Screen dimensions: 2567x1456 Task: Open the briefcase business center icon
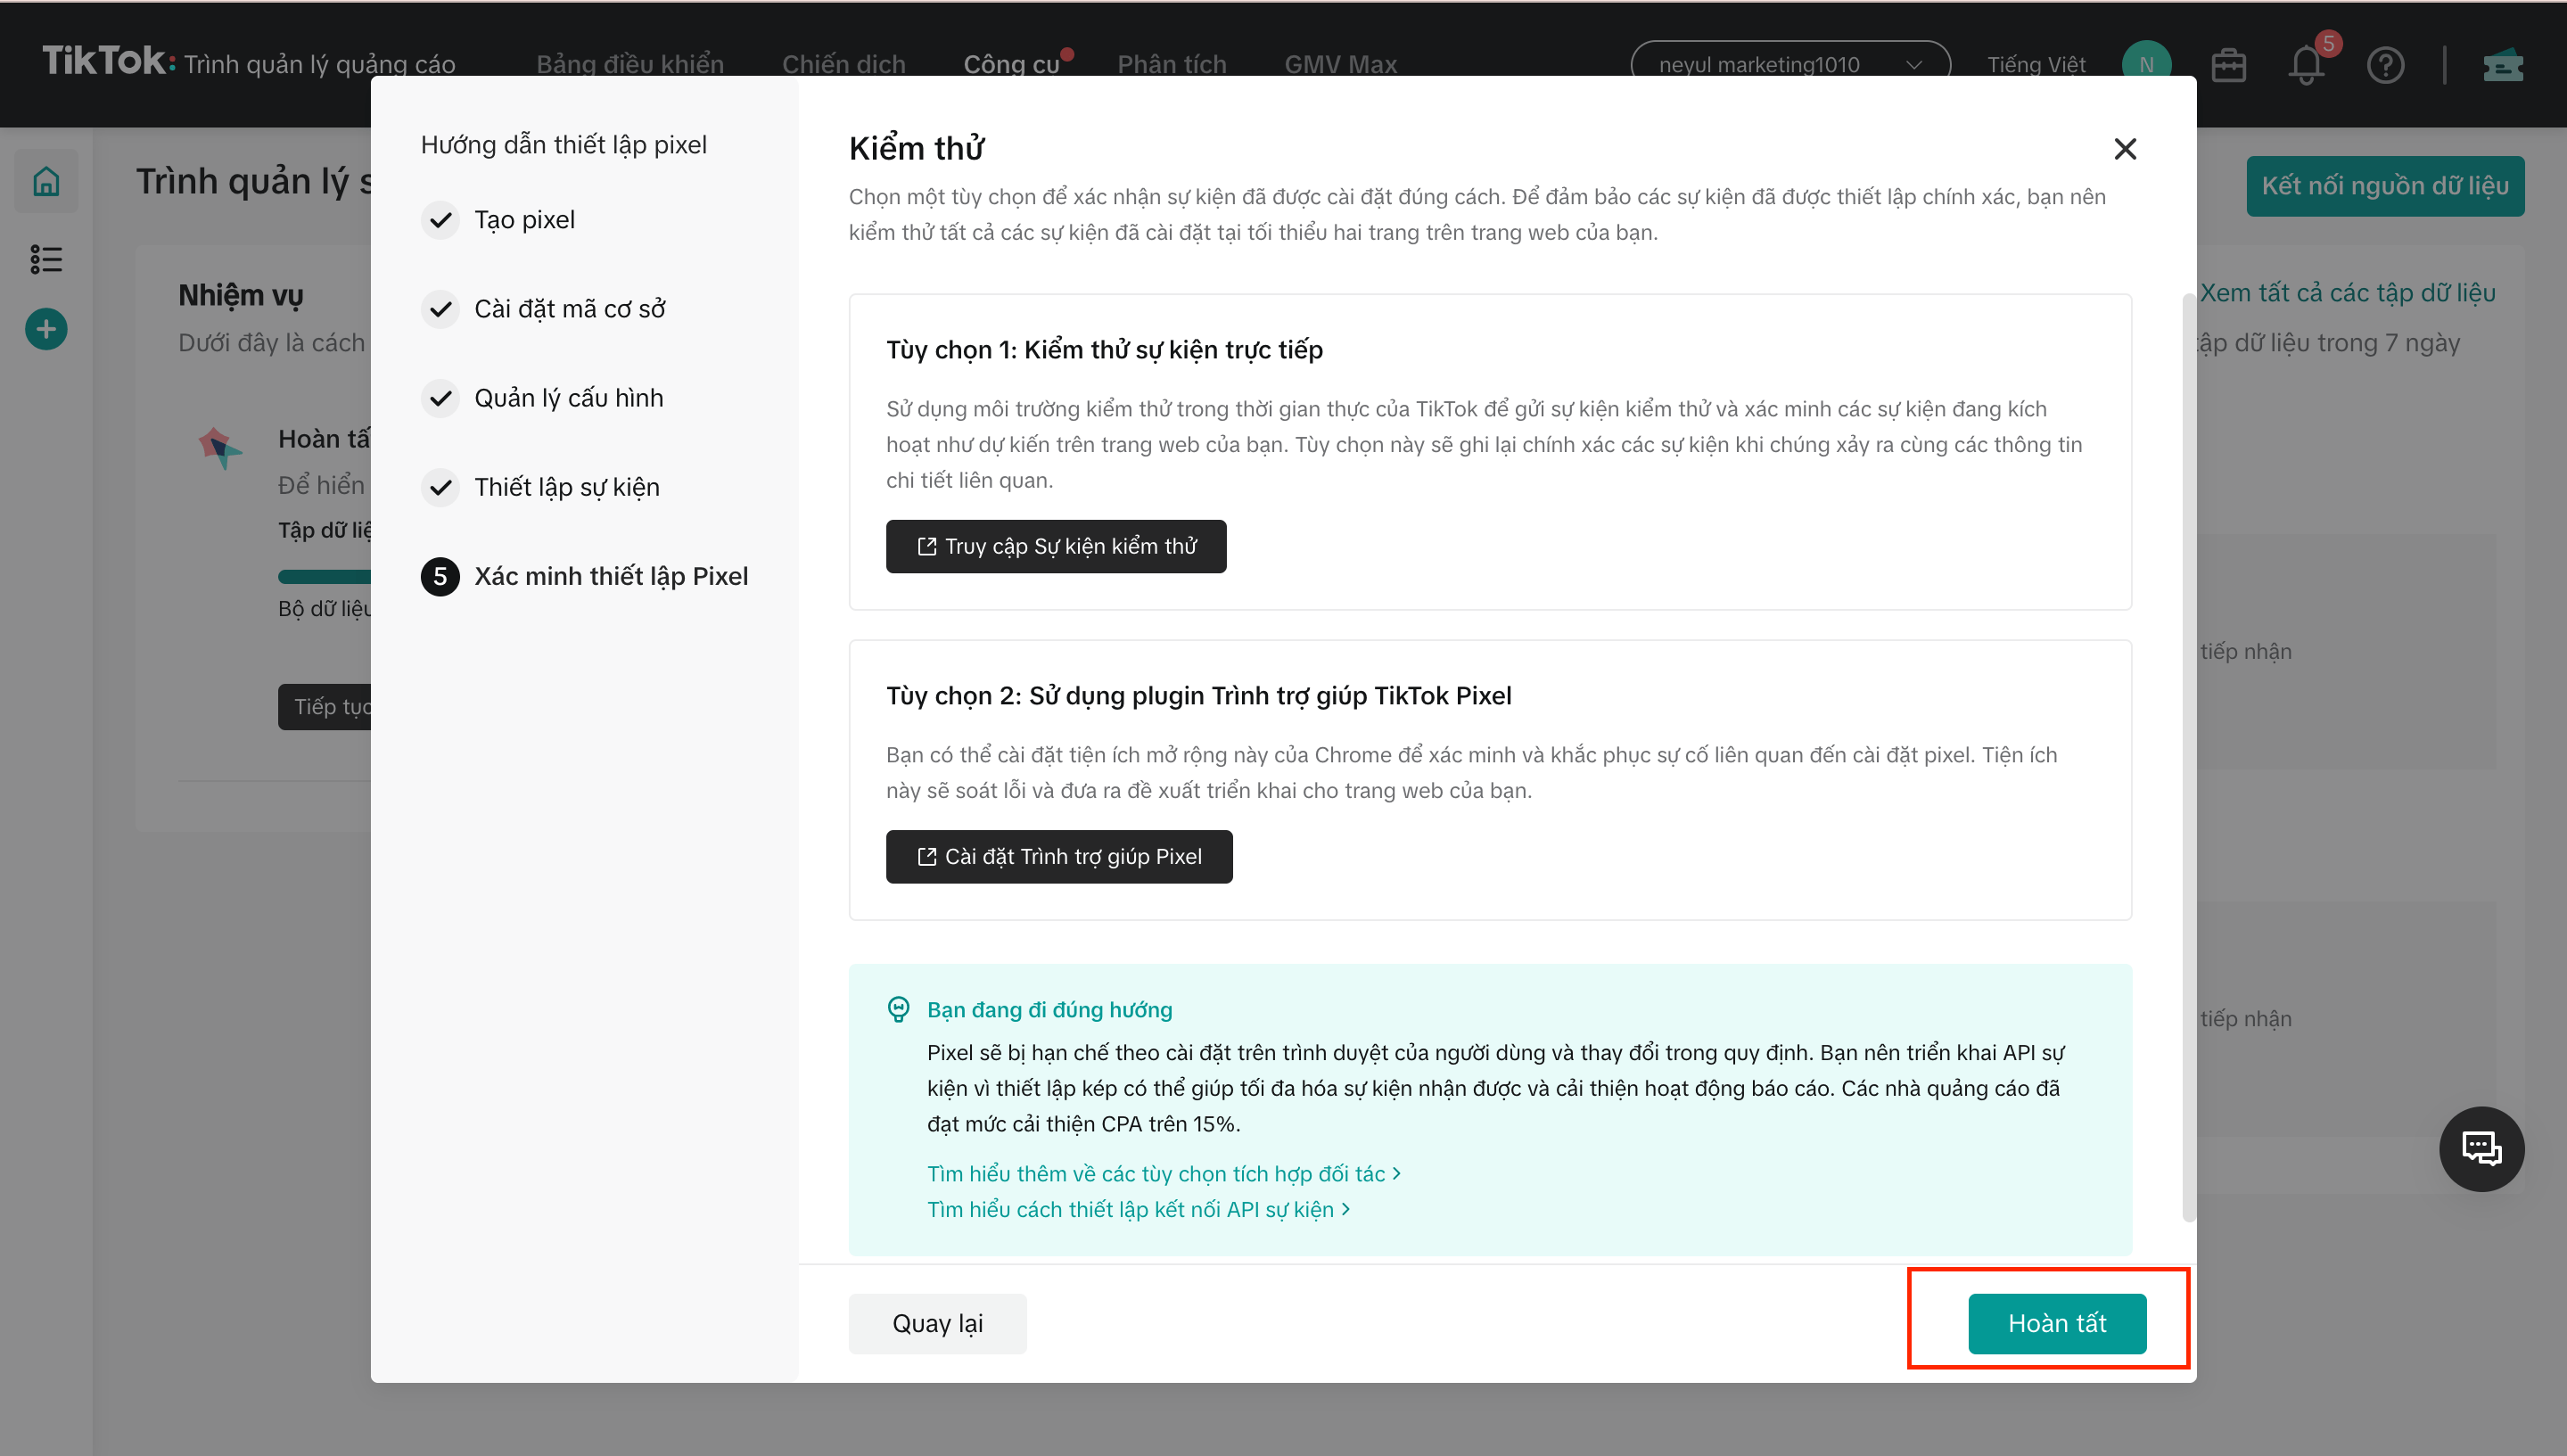click(2228, 65)
